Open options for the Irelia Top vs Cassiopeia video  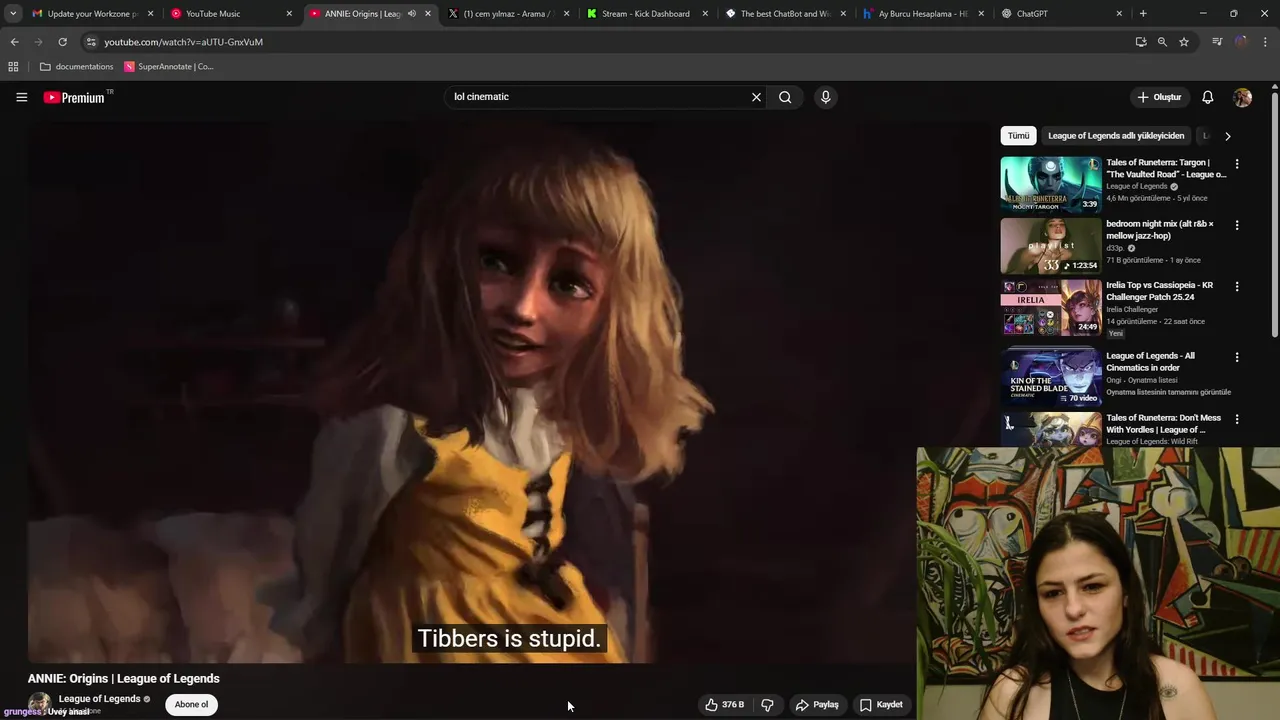[x=1237, y=286]
